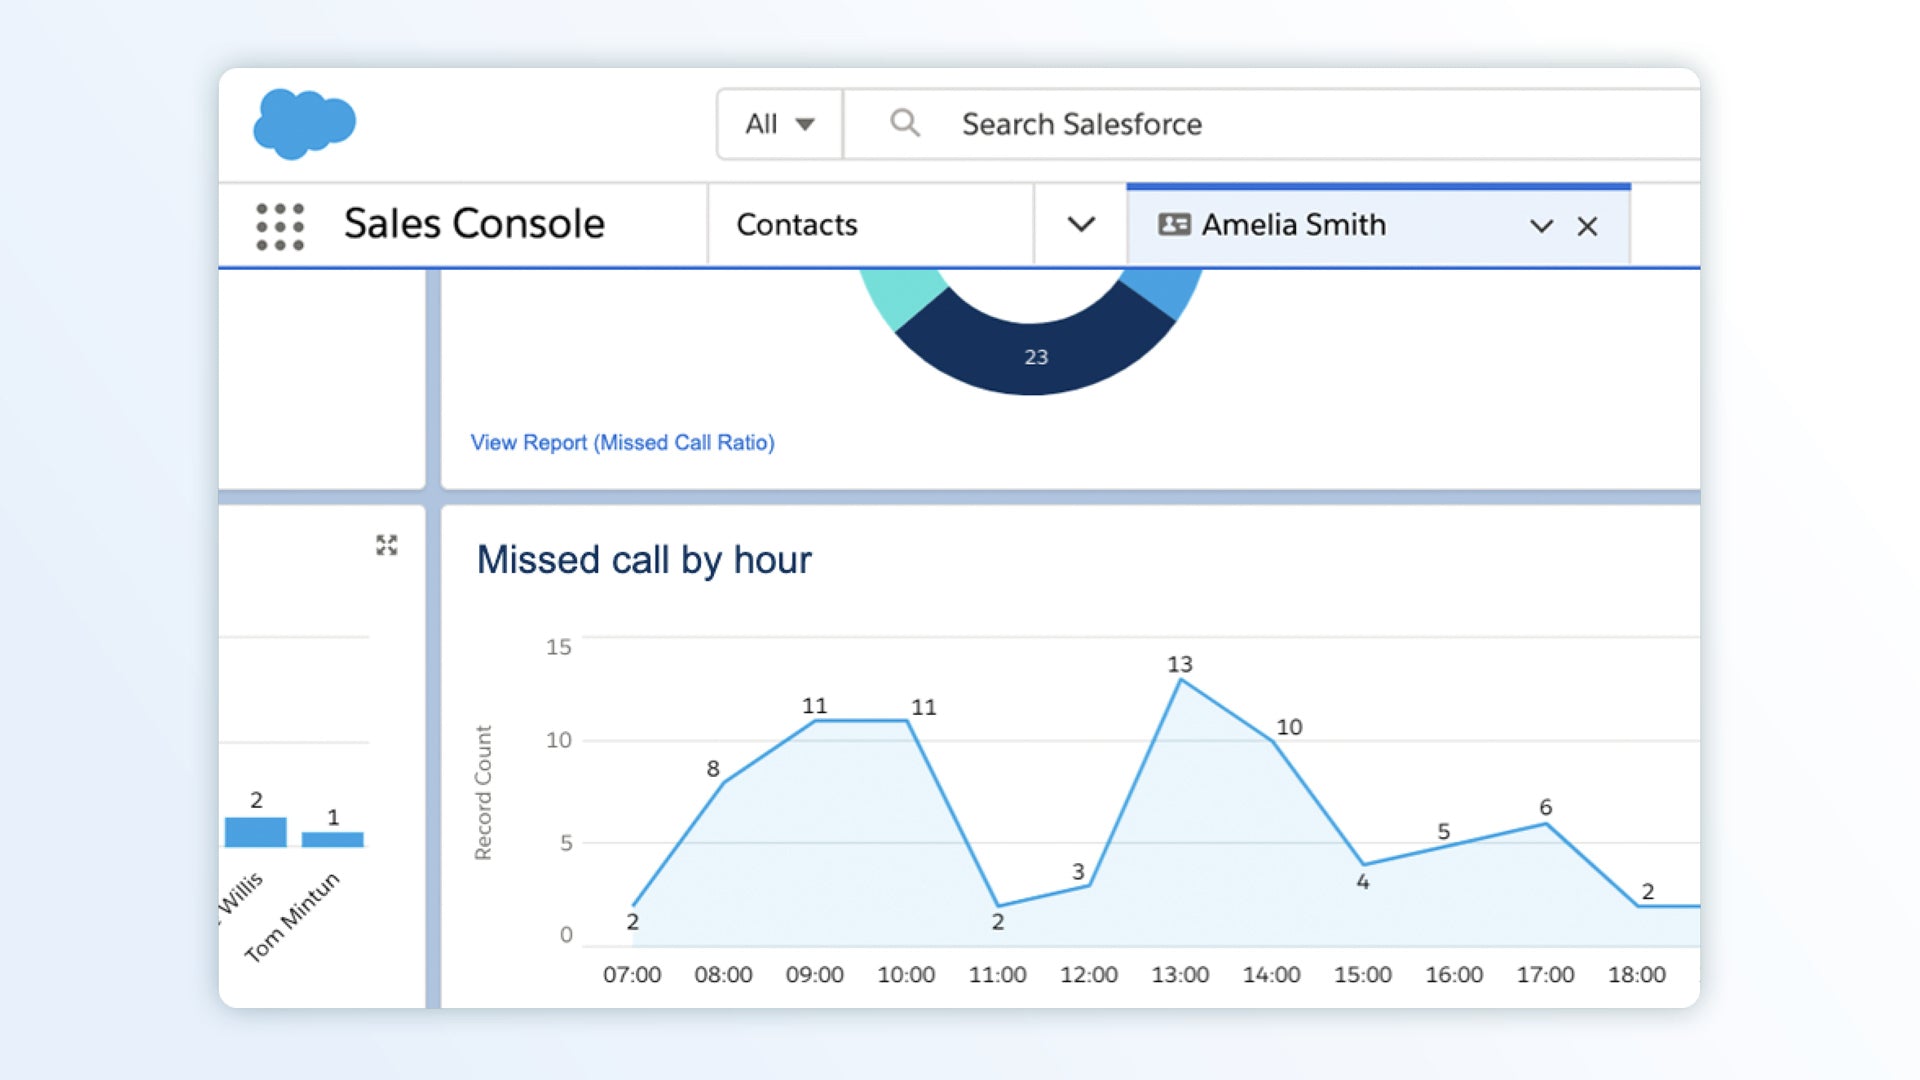Open View Report (Missed Call Ratio) link

(x=622, y=442)
